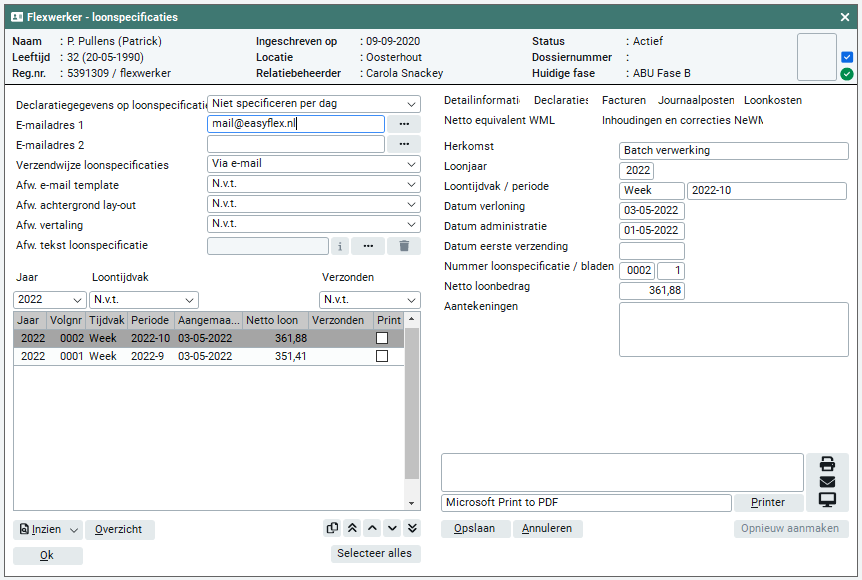The width and height of the screenshot is (862, 580).
Task: Switch to the Facturen tab
Action: 623,100
